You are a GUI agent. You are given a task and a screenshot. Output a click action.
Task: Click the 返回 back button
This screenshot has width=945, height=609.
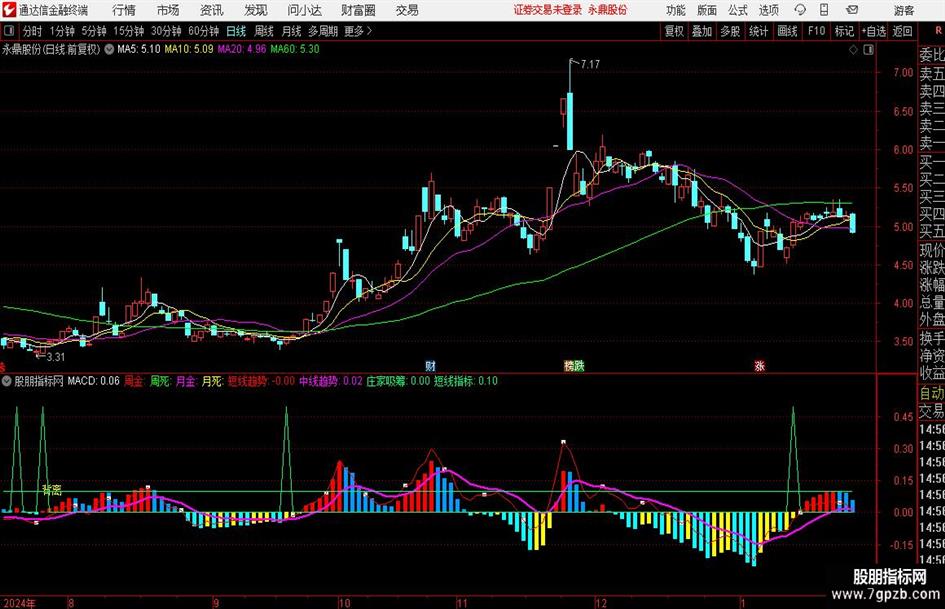click(902, 31)
